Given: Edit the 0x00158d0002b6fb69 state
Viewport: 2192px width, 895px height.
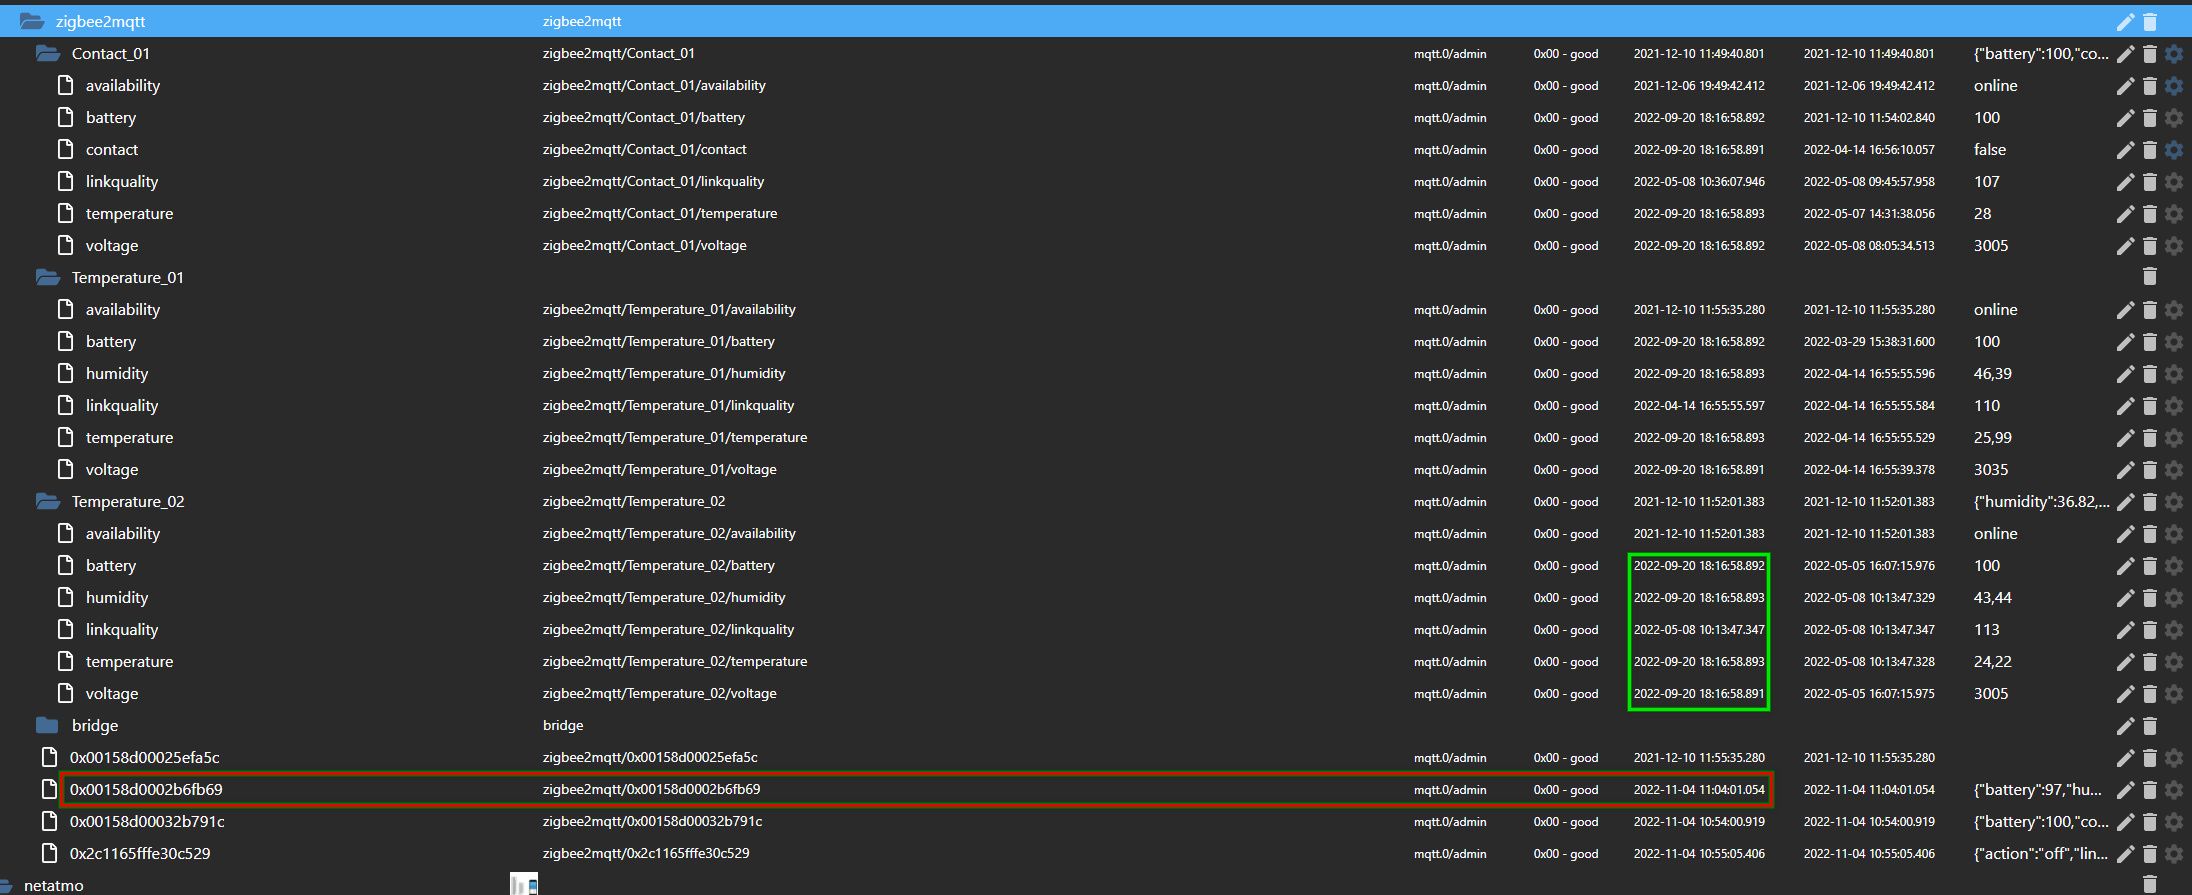Looking at the screenshot, I should pyautogui.click(x=2125, y=790).
